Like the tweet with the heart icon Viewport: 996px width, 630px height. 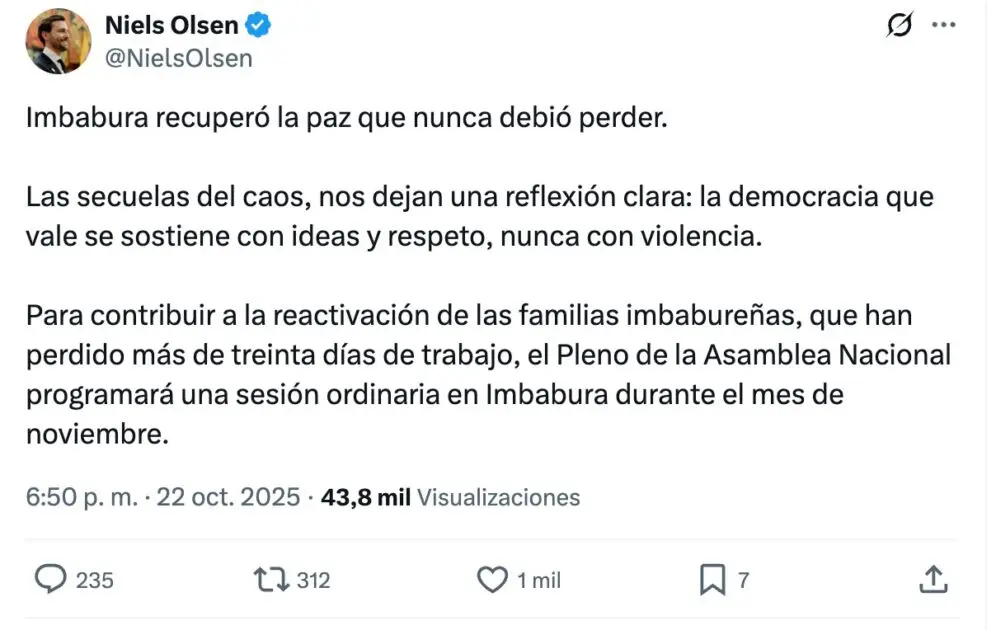(x=491, y=579)
